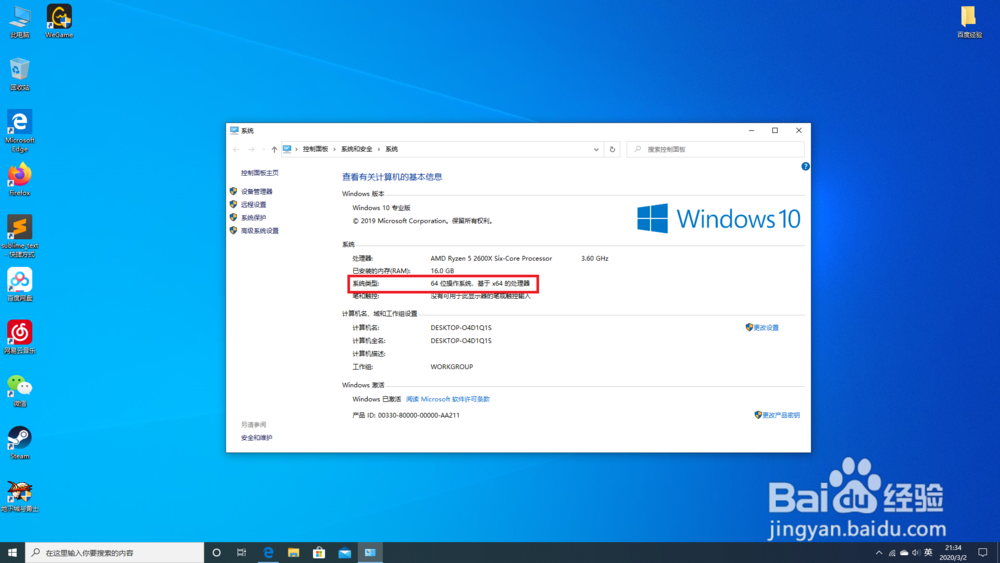Open Task View from taskbar
The height and width of the screenshot is (563, 1000).
pos(241,552)
